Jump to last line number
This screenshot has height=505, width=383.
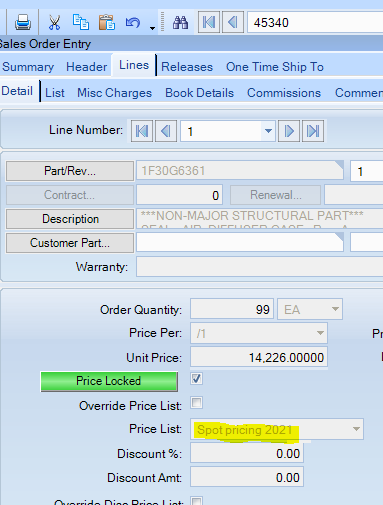(x=313, y=131)
